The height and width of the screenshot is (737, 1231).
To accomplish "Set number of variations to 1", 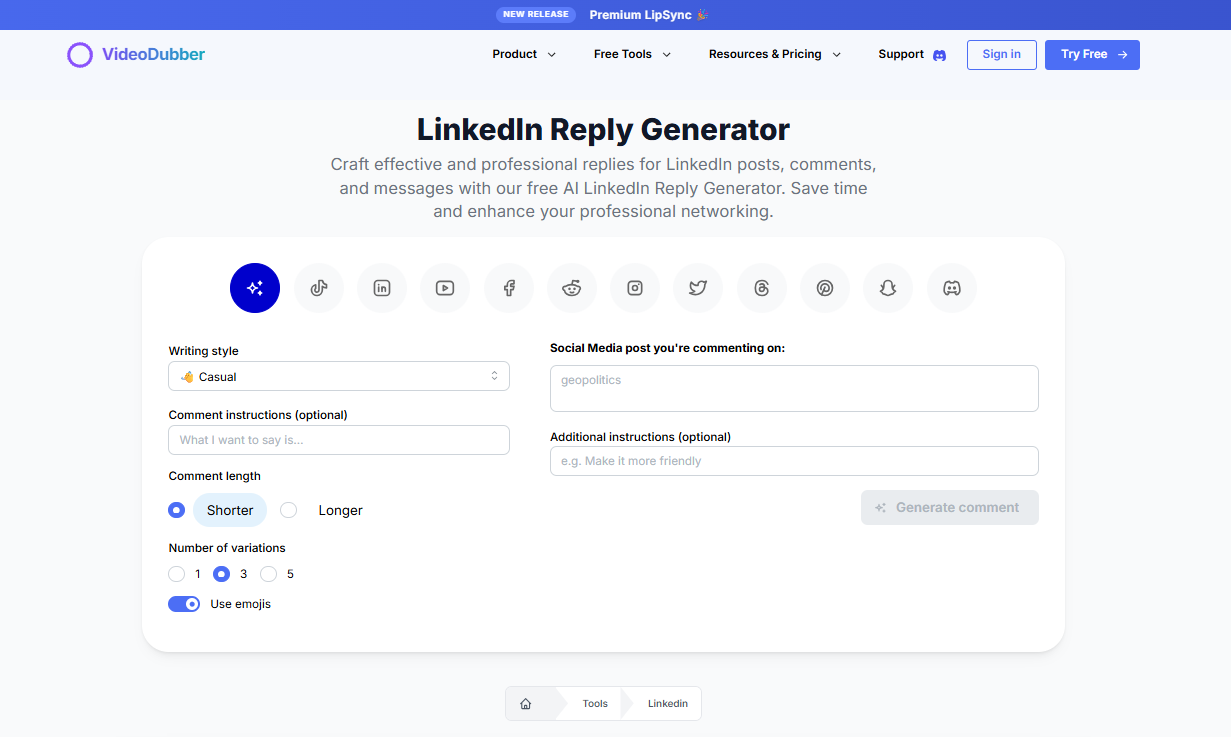I will pyautogui.click(x=177, y=574).
